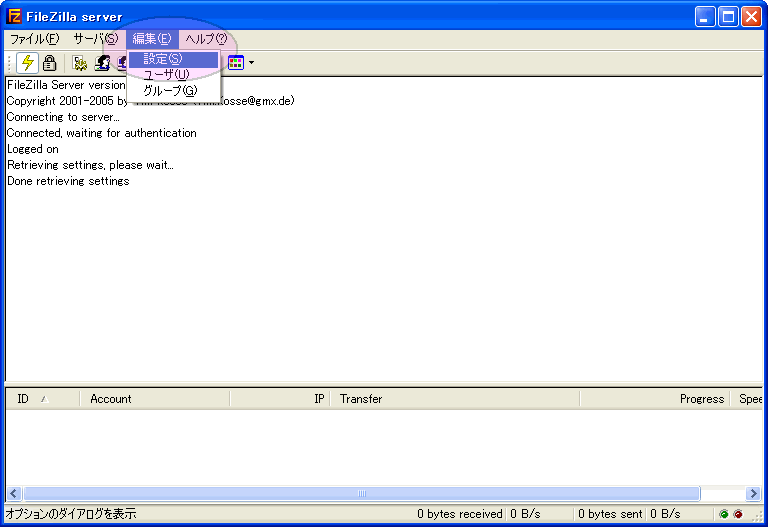Click the green status indicator LED
The height and width of the screenshot is (527, 768).
point(724,514)
